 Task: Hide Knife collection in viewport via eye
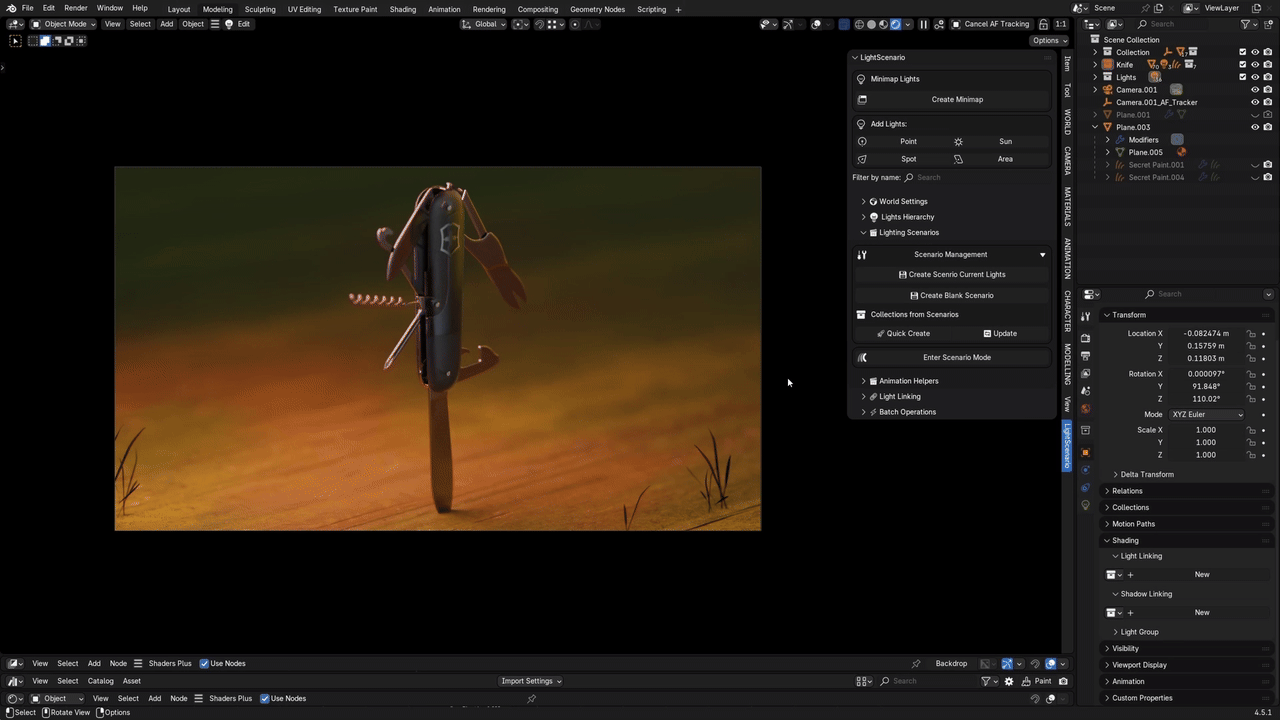pyautogui.click(x=1255, y=65)
